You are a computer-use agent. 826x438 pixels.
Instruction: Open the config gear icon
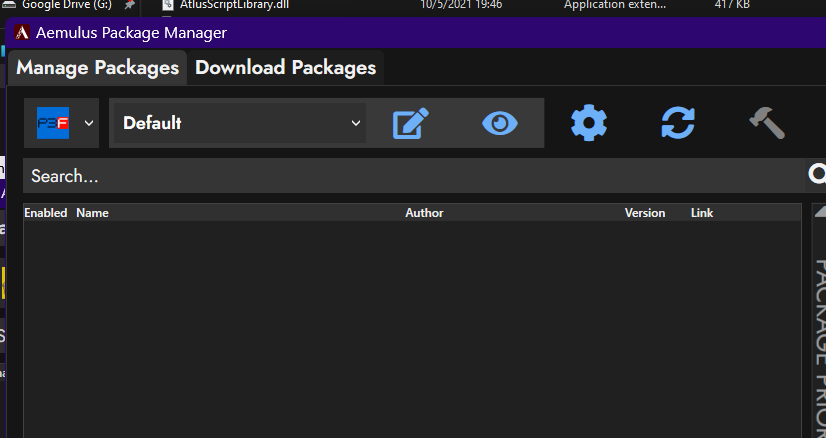coord(589,123)
